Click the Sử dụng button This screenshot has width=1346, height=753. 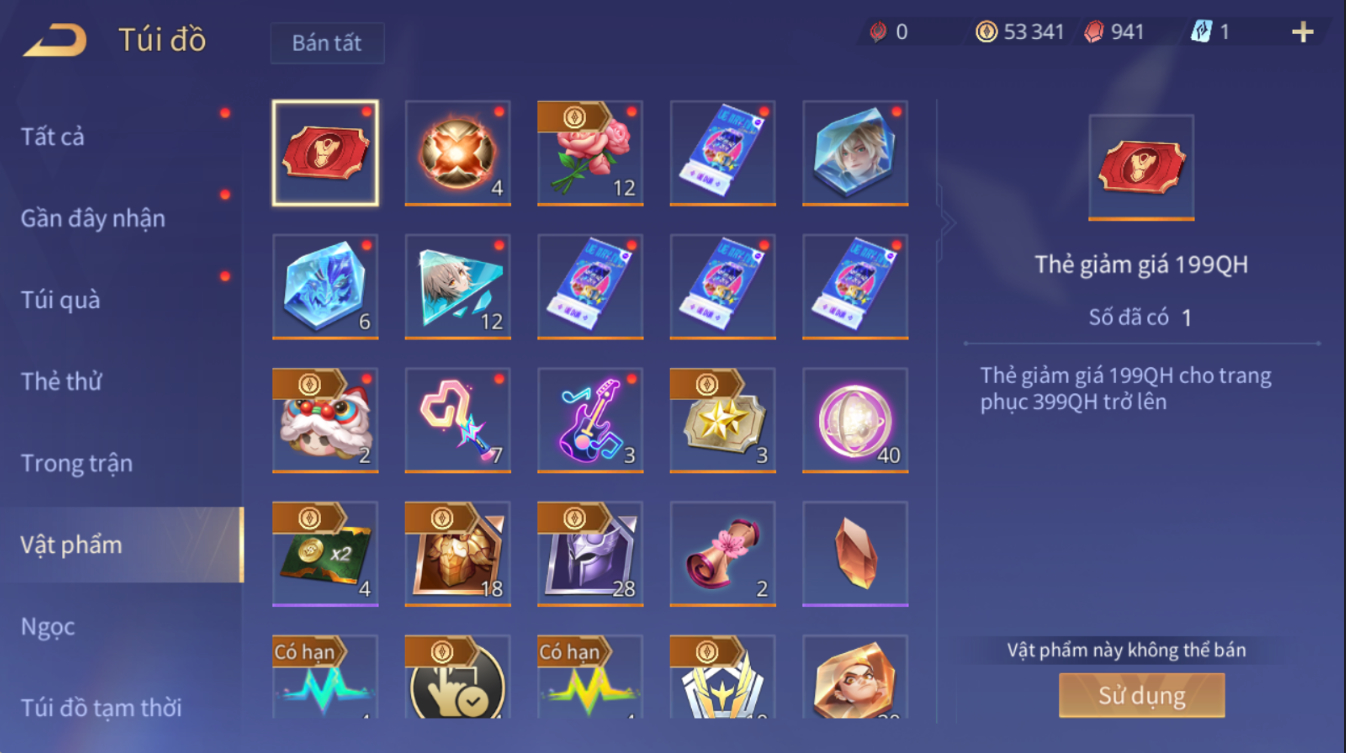(x=1142, y=695)
